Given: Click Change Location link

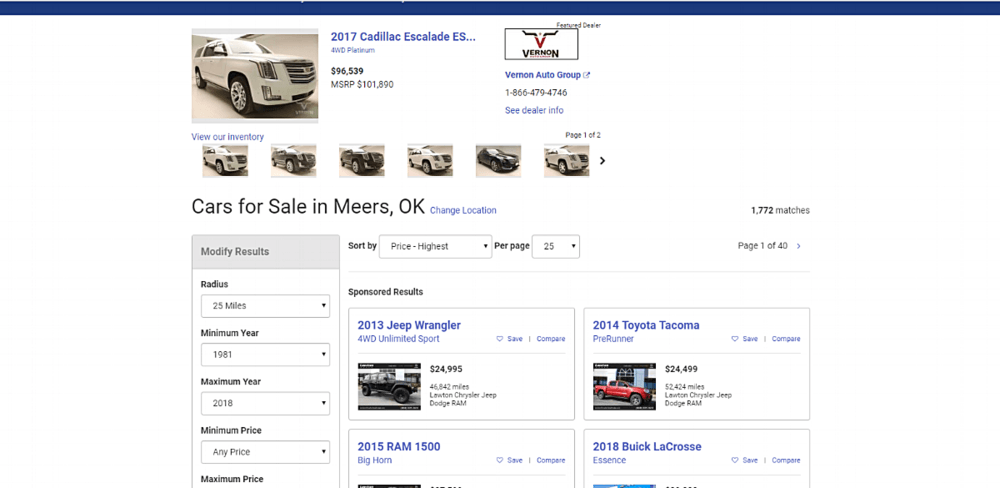Looking at the screenshot, I should 463,211.
